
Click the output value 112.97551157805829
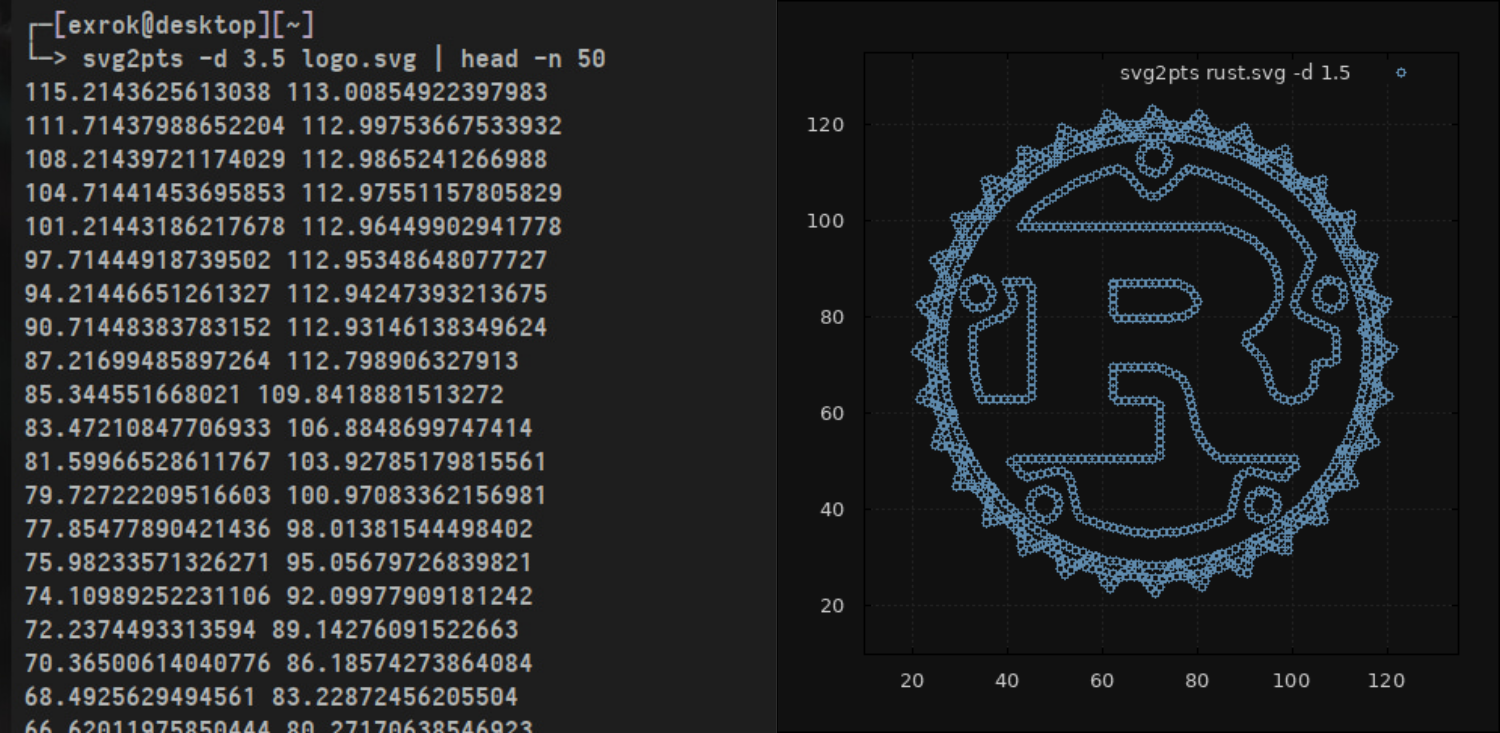432,193
